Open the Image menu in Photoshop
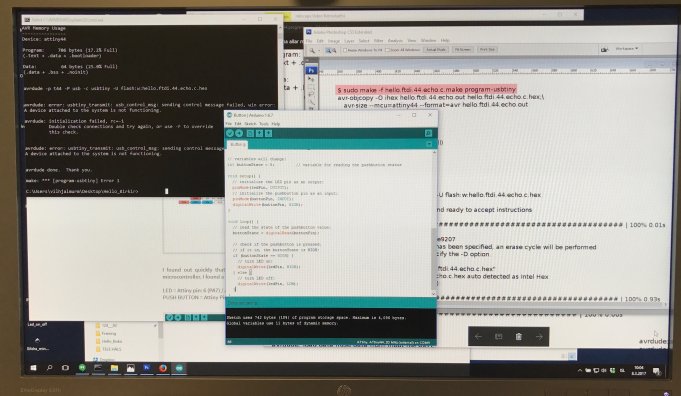Image resolution: width=681 pixels, height=396 pixels. point(334,41)
